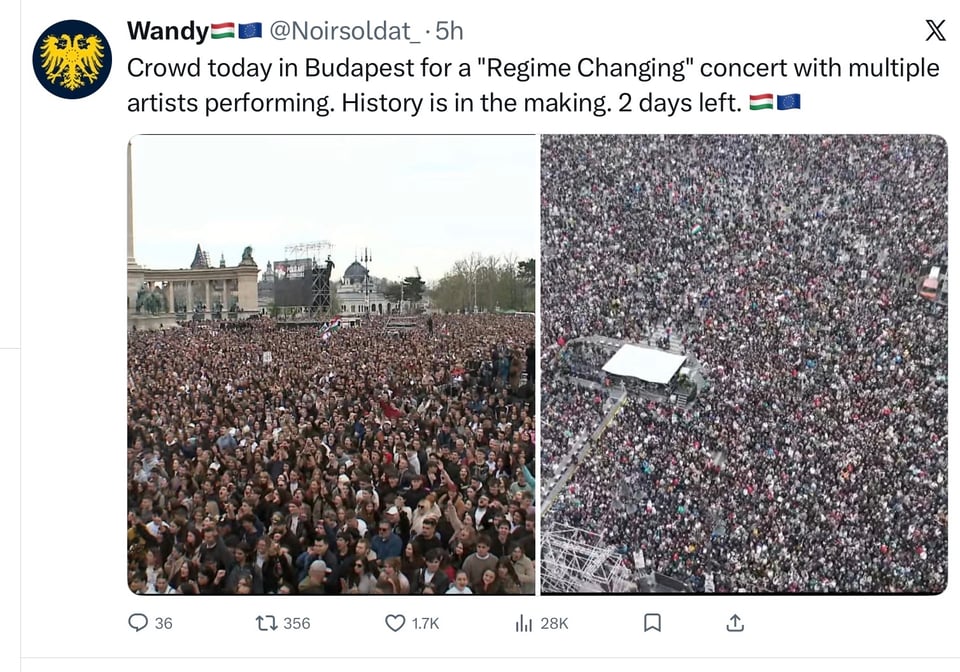Open the 5h timestamp link
960x672 pixels.
(449, 31)
